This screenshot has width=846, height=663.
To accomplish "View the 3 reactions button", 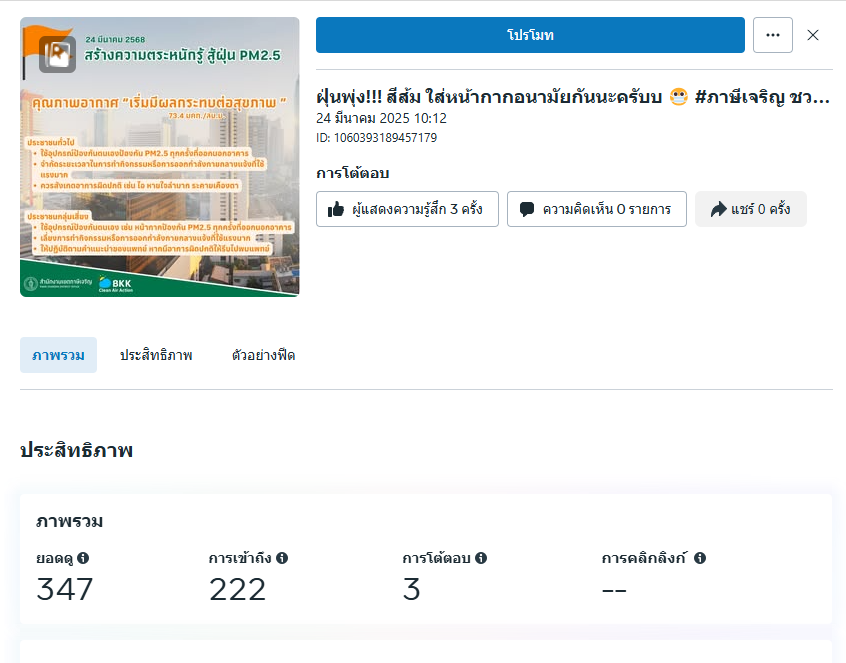I will pos(407,209).
